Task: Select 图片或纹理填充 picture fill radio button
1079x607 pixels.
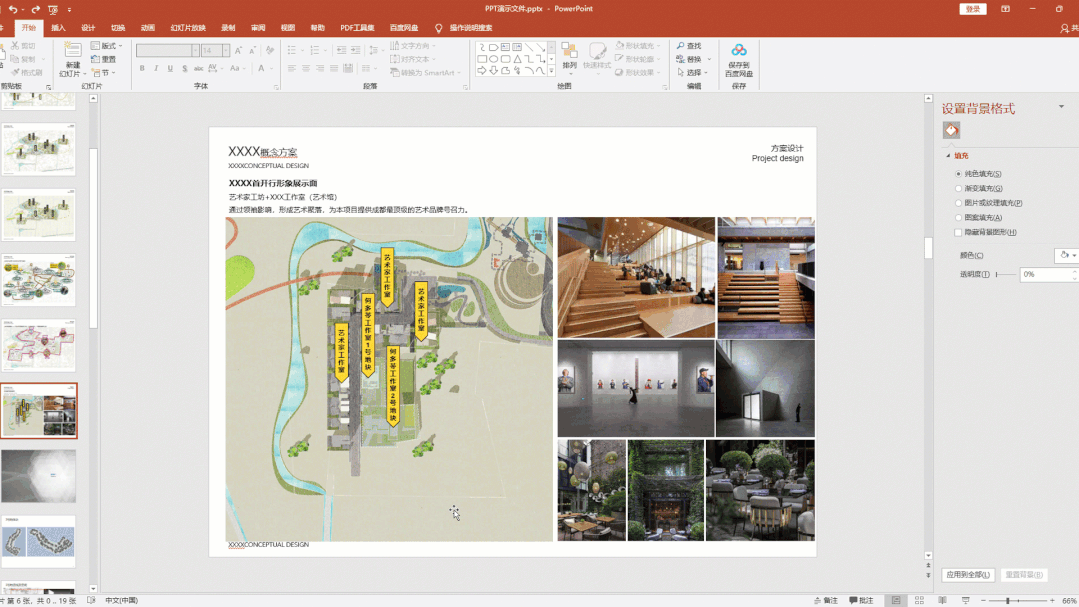Action: coord(959,203)
